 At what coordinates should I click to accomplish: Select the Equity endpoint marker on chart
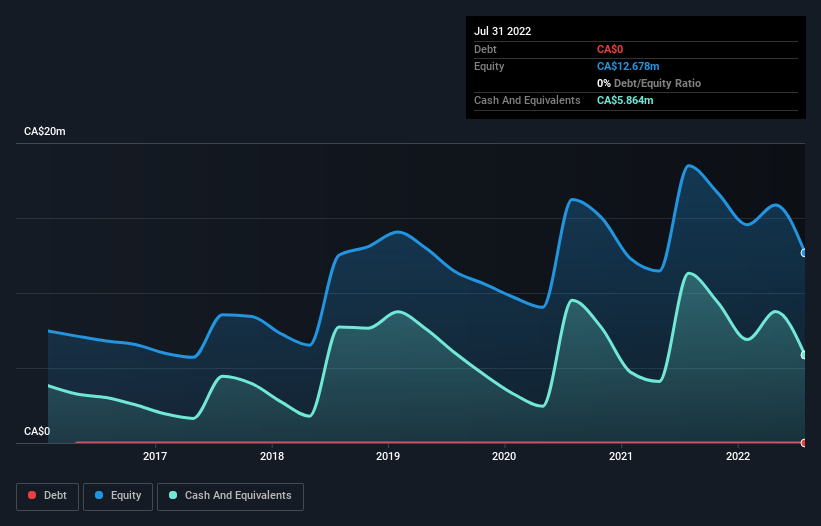804,253
